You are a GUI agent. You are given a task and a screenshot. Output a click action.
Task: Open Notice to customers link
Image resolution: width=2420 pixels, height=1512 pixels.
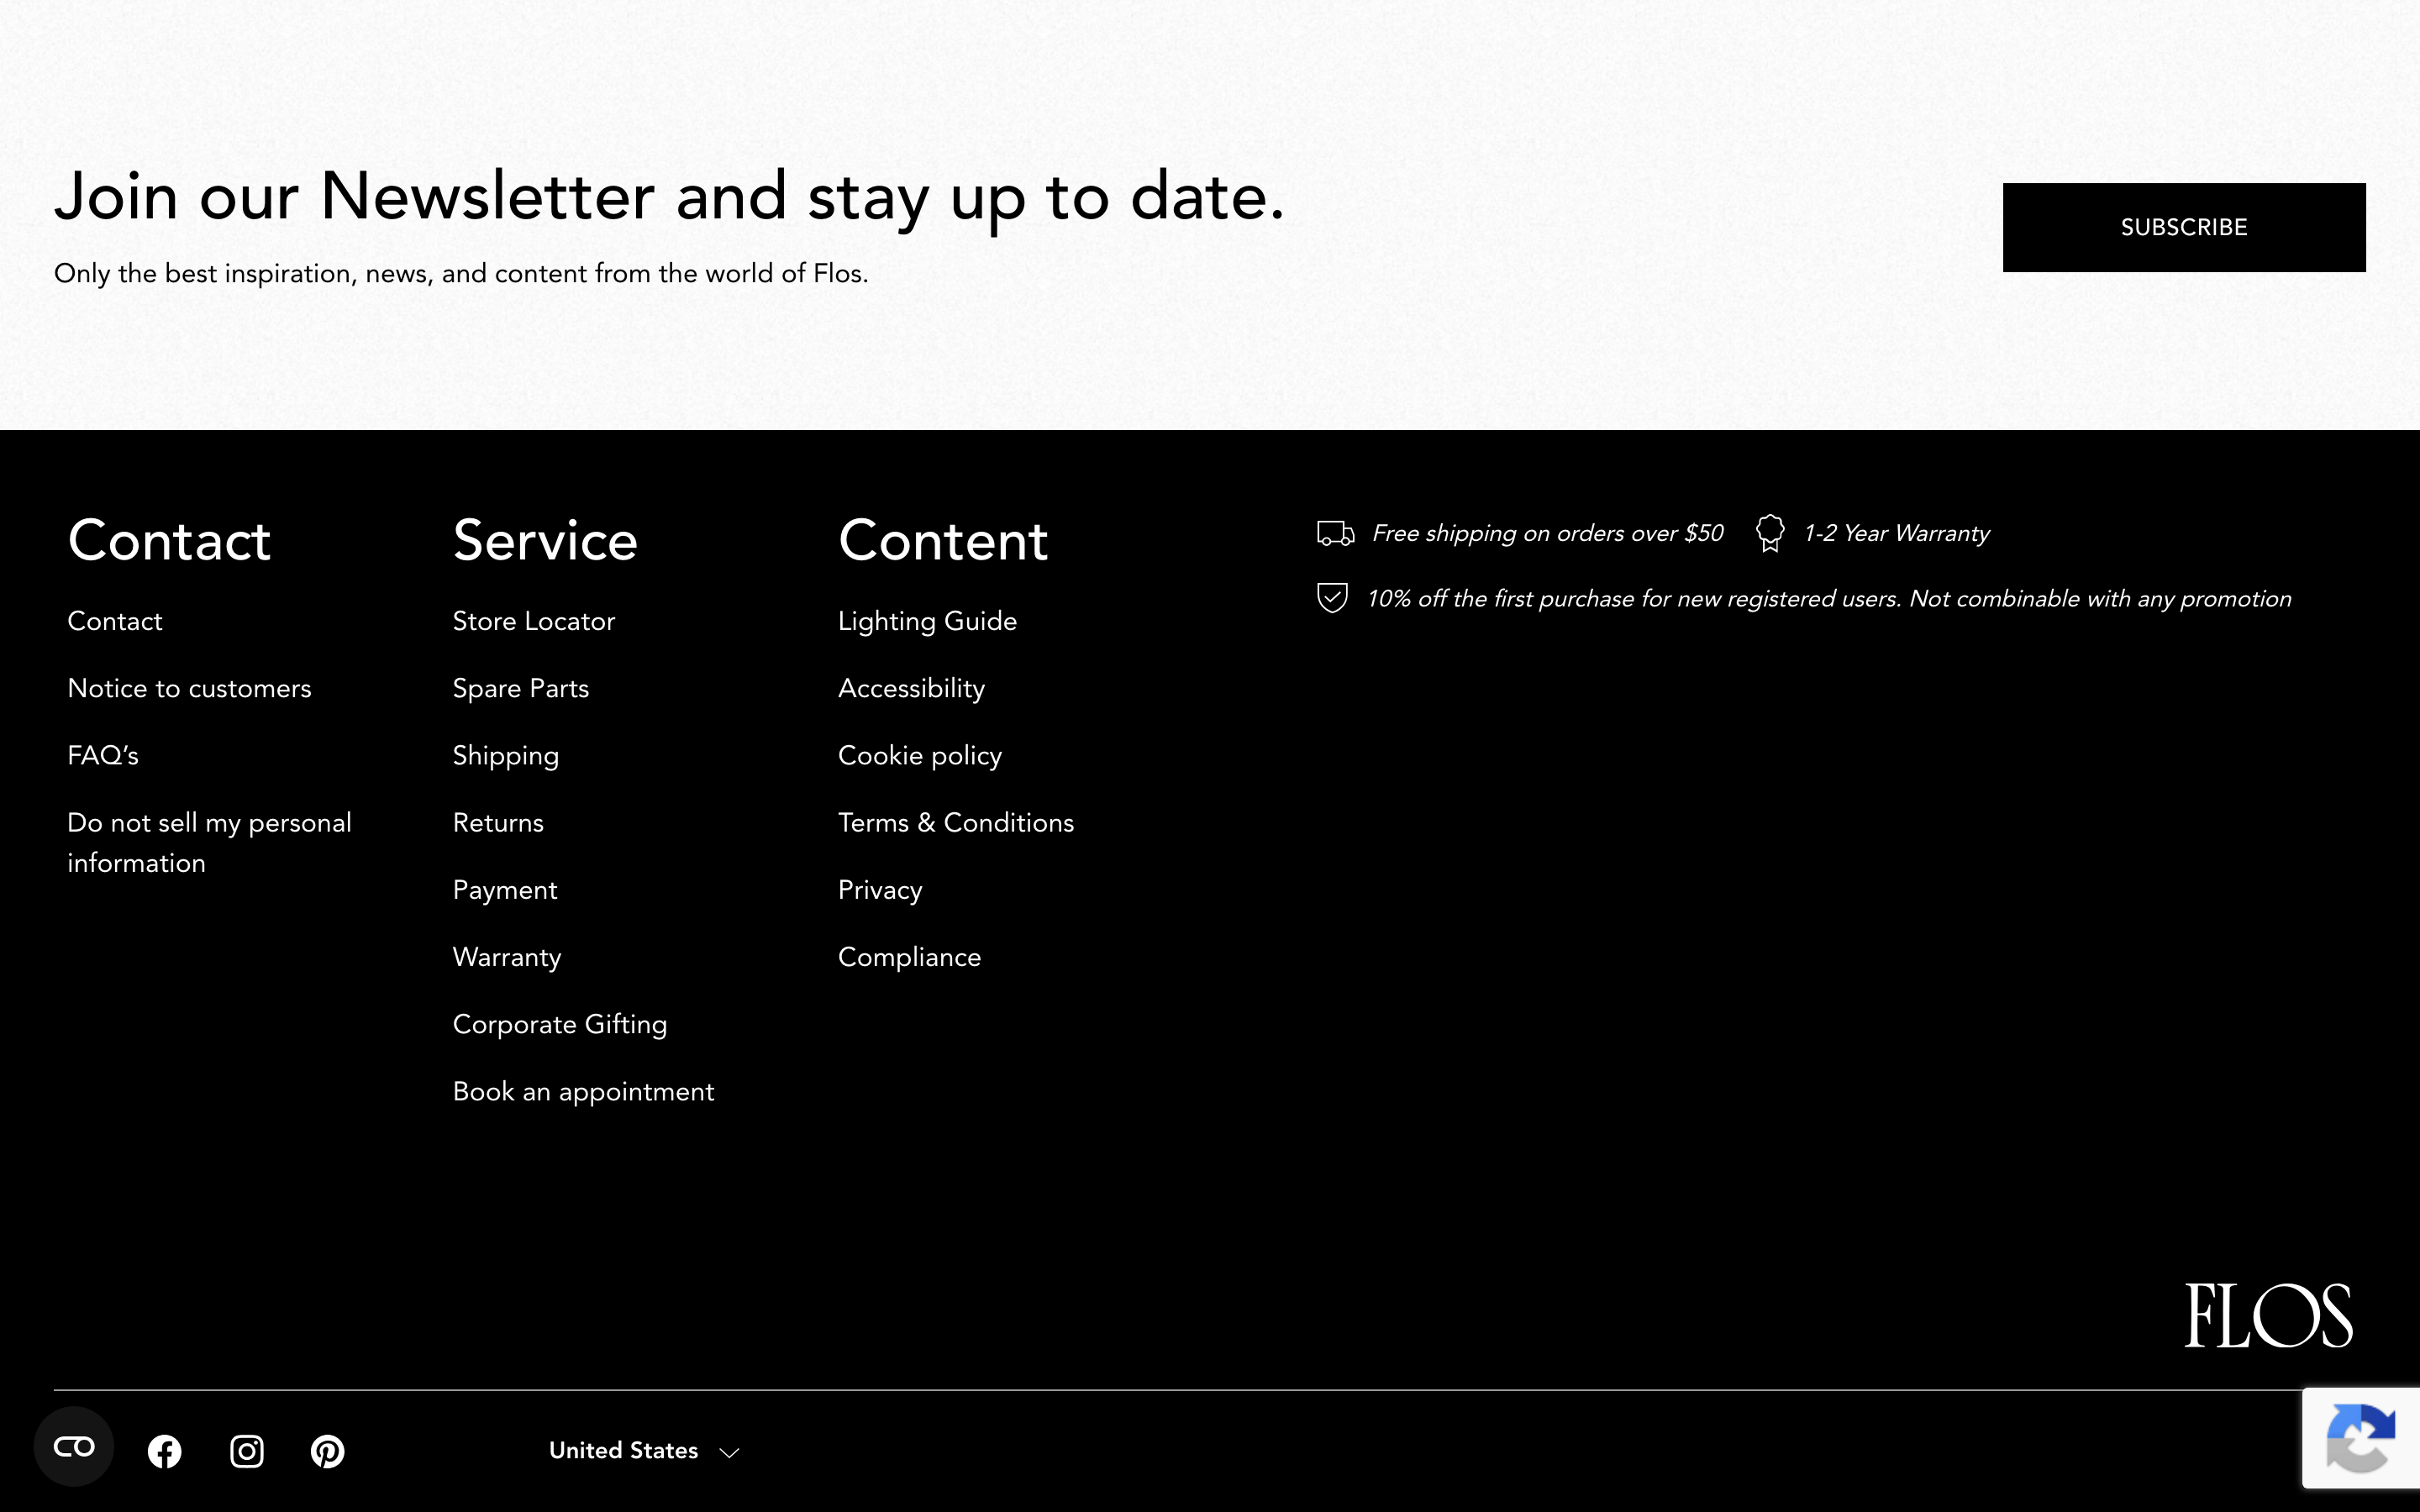coord(189,688)
